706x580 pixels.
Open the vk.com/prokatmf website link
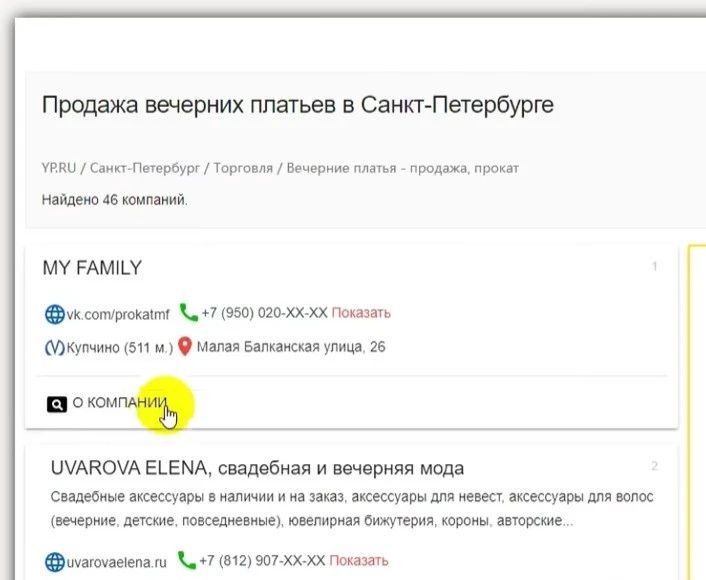118,314
